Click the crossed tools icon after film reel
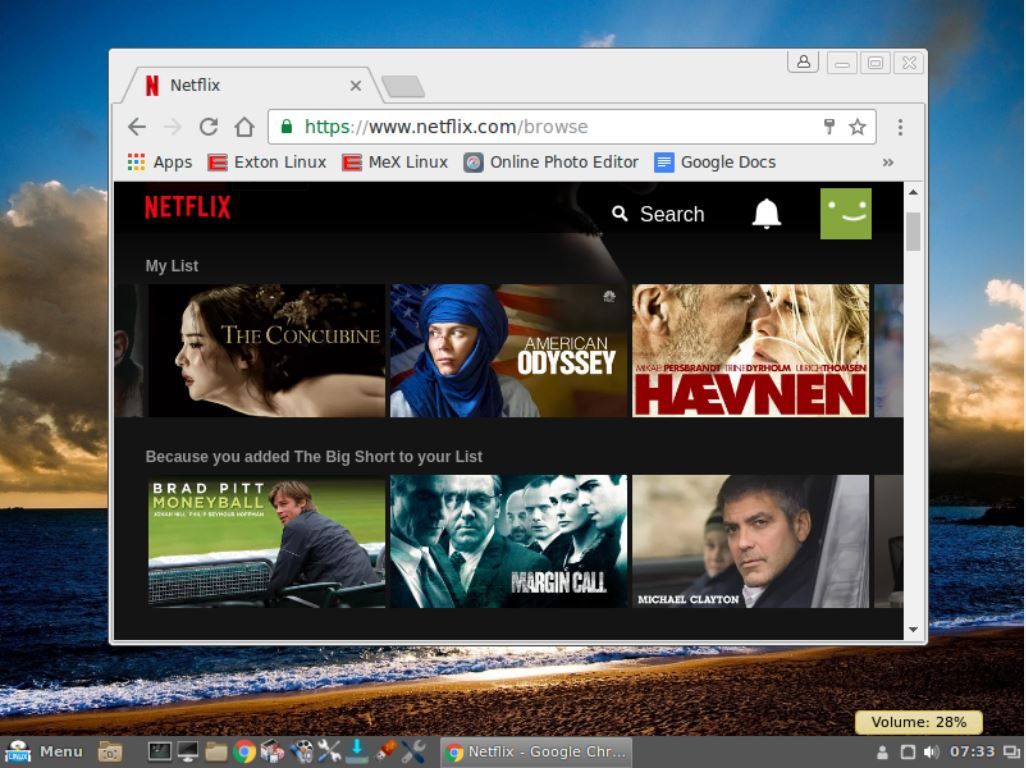 [x=329, y=752]
